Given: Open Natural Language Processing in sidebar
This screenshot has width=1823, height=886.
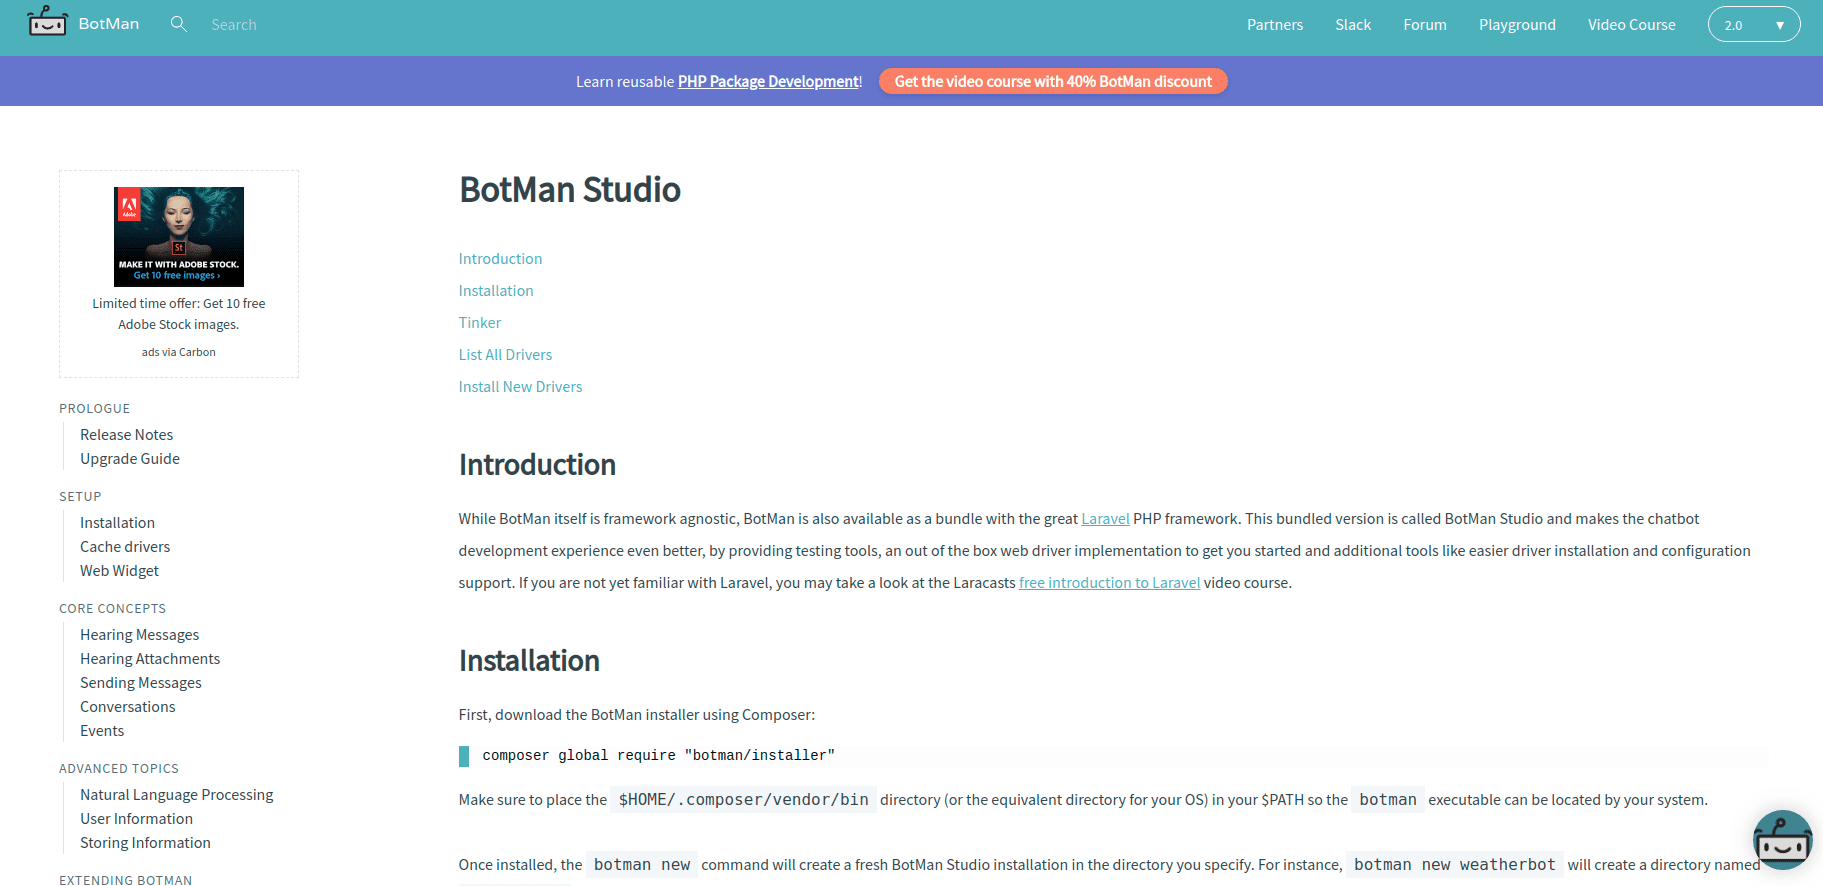Looking at the screenshot, I should coord(176,795).
